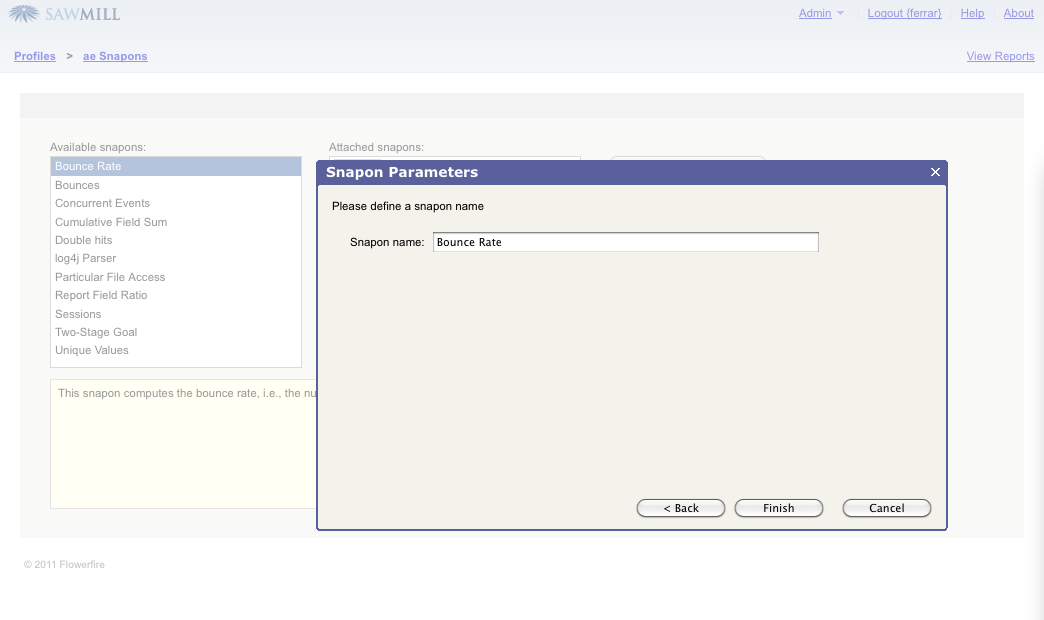Open the ae Snapons breadcrumb link
Image resolution: width=1044 pixels, height=620 pixels.
point(115,56)
